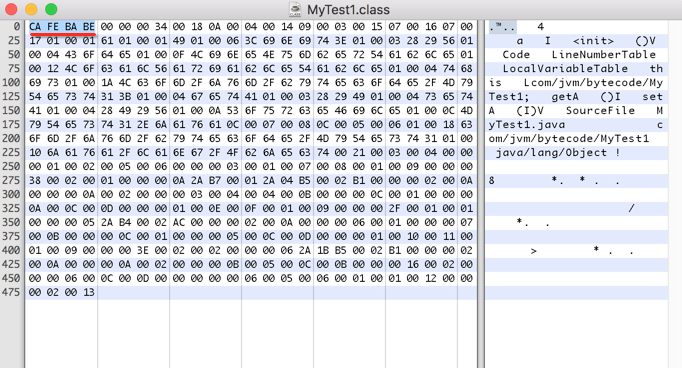The image size is (682, 368).
Task: Click the om/jvm/bytecode/MyTest1 text in ASCII pane
Action: click(568, 138)
